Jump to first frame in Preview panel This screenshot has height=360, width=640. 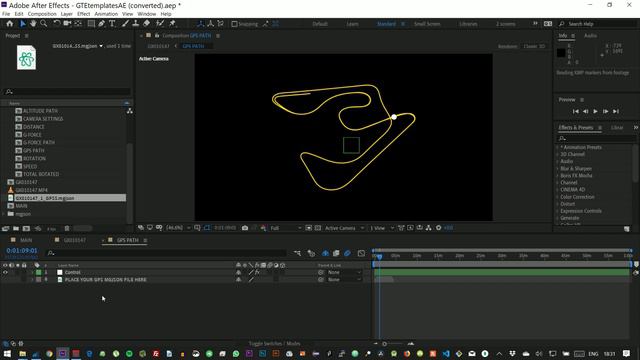576,111
